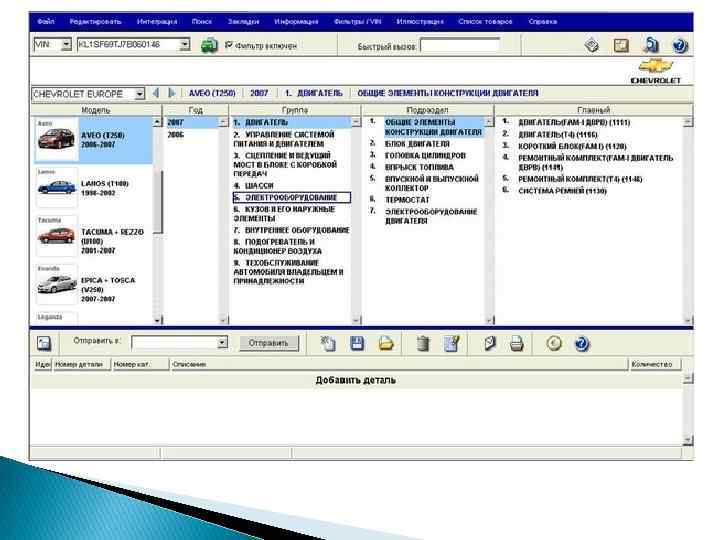
Task: Click the 2007 breadcrumb link
Action: (x=259, y=93)
